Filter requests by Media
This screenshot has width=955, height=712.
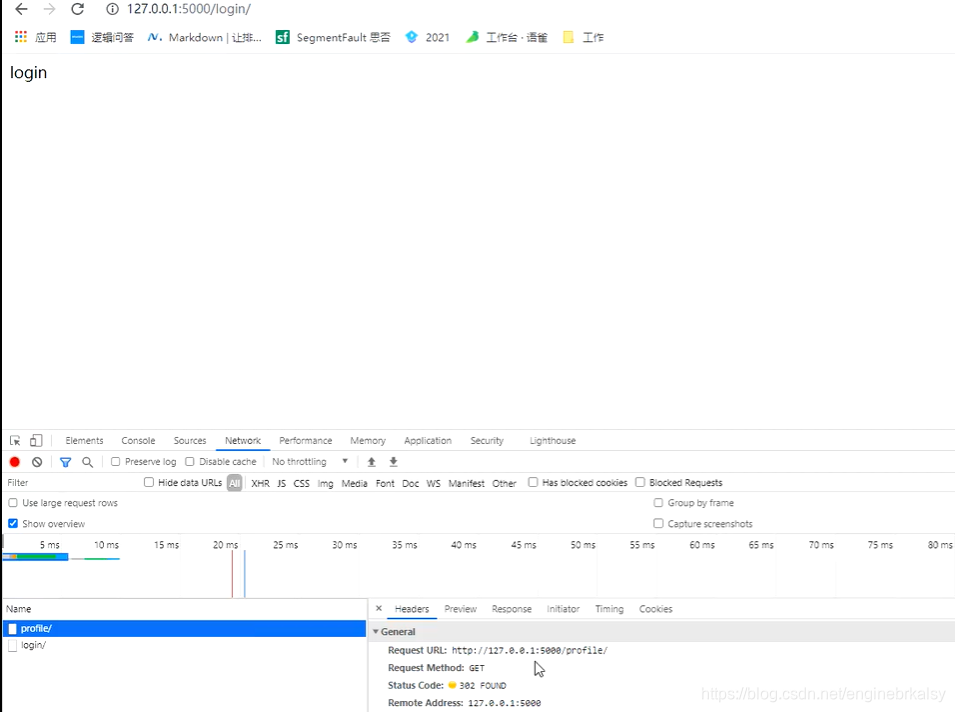354,483
